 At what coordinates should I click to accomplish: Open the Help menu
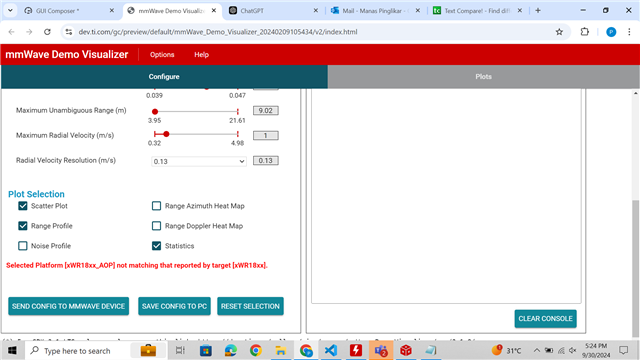[x=201, y=55]
